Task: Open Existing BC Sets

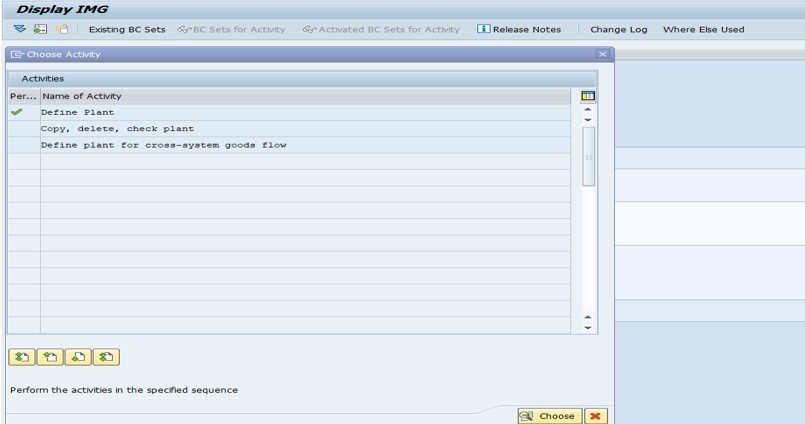Action: [127, 29]
